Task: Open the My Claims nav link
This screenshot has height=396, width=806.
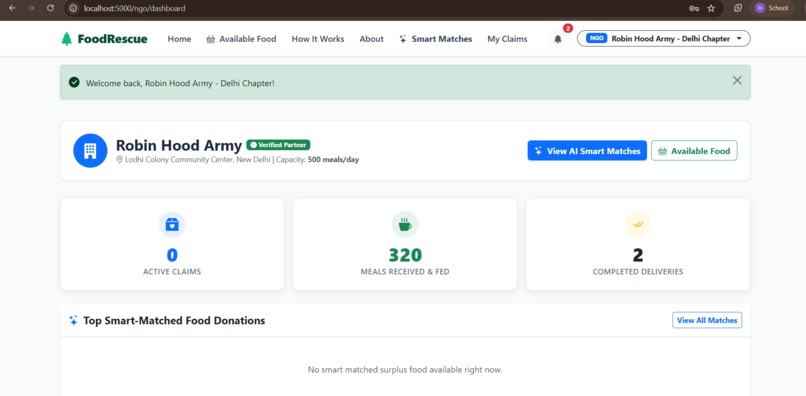Action: (507, 39)
